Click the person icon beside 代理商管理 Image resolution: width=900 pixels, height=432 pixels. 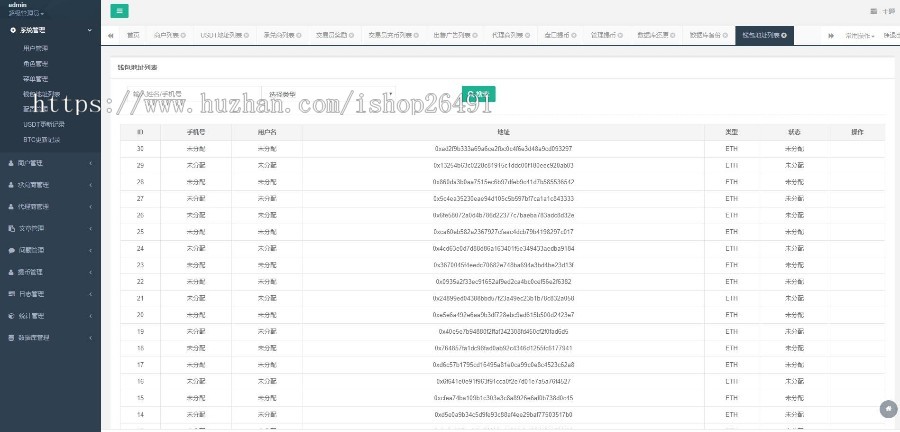(x=11, y=207)
